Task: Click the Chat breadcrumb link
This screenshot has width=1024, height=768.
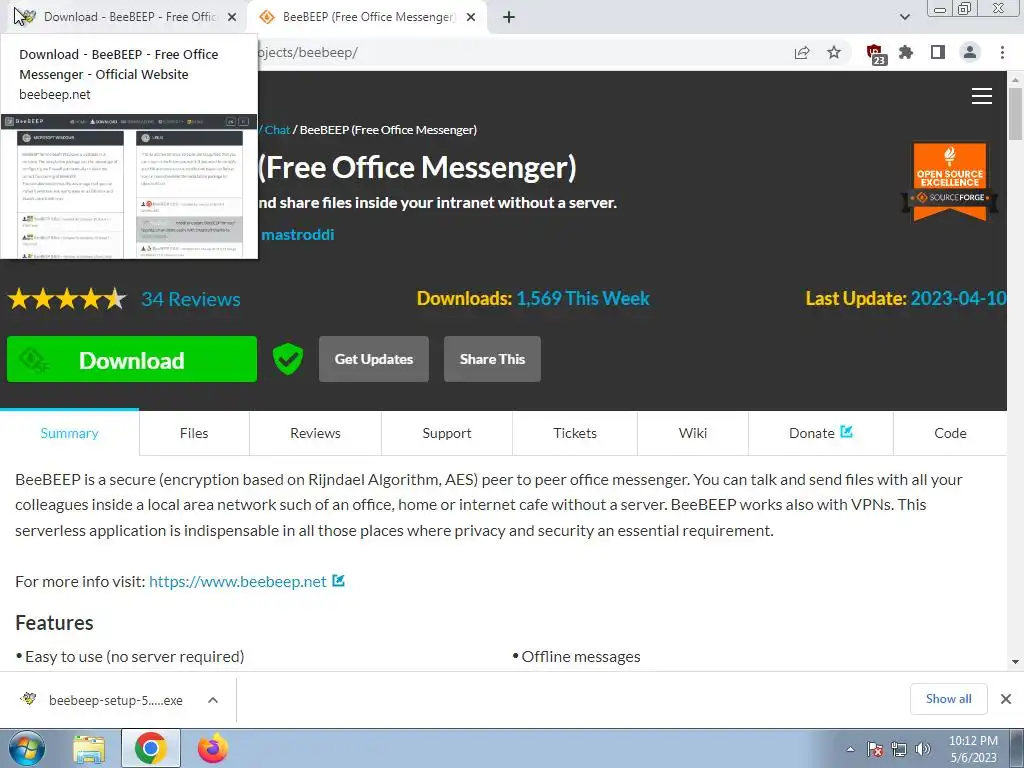Action: click(x=277, y=130)
